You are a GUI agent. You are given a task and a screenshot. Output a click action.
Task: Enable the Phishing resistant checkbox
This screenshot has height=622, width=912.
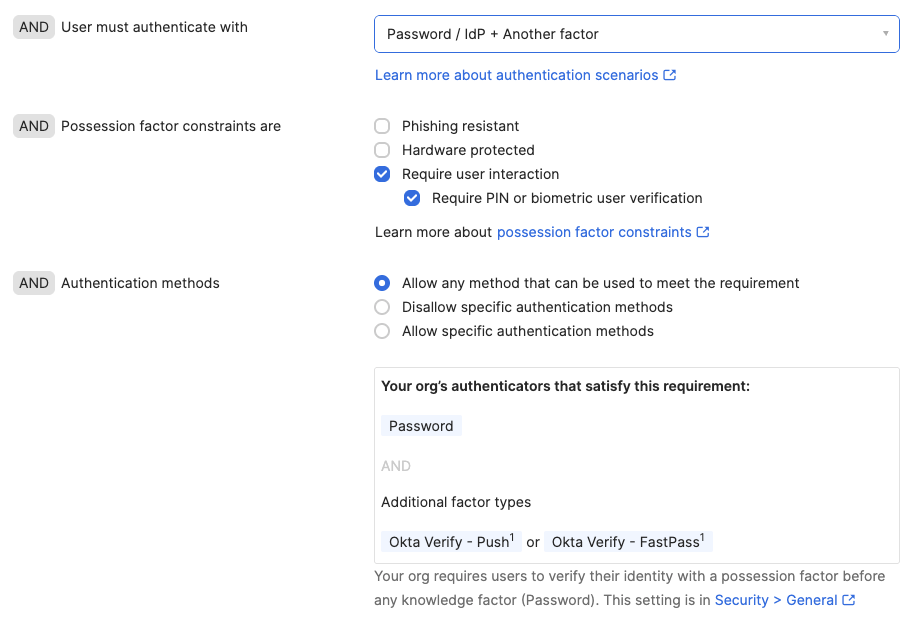[382, 126]
